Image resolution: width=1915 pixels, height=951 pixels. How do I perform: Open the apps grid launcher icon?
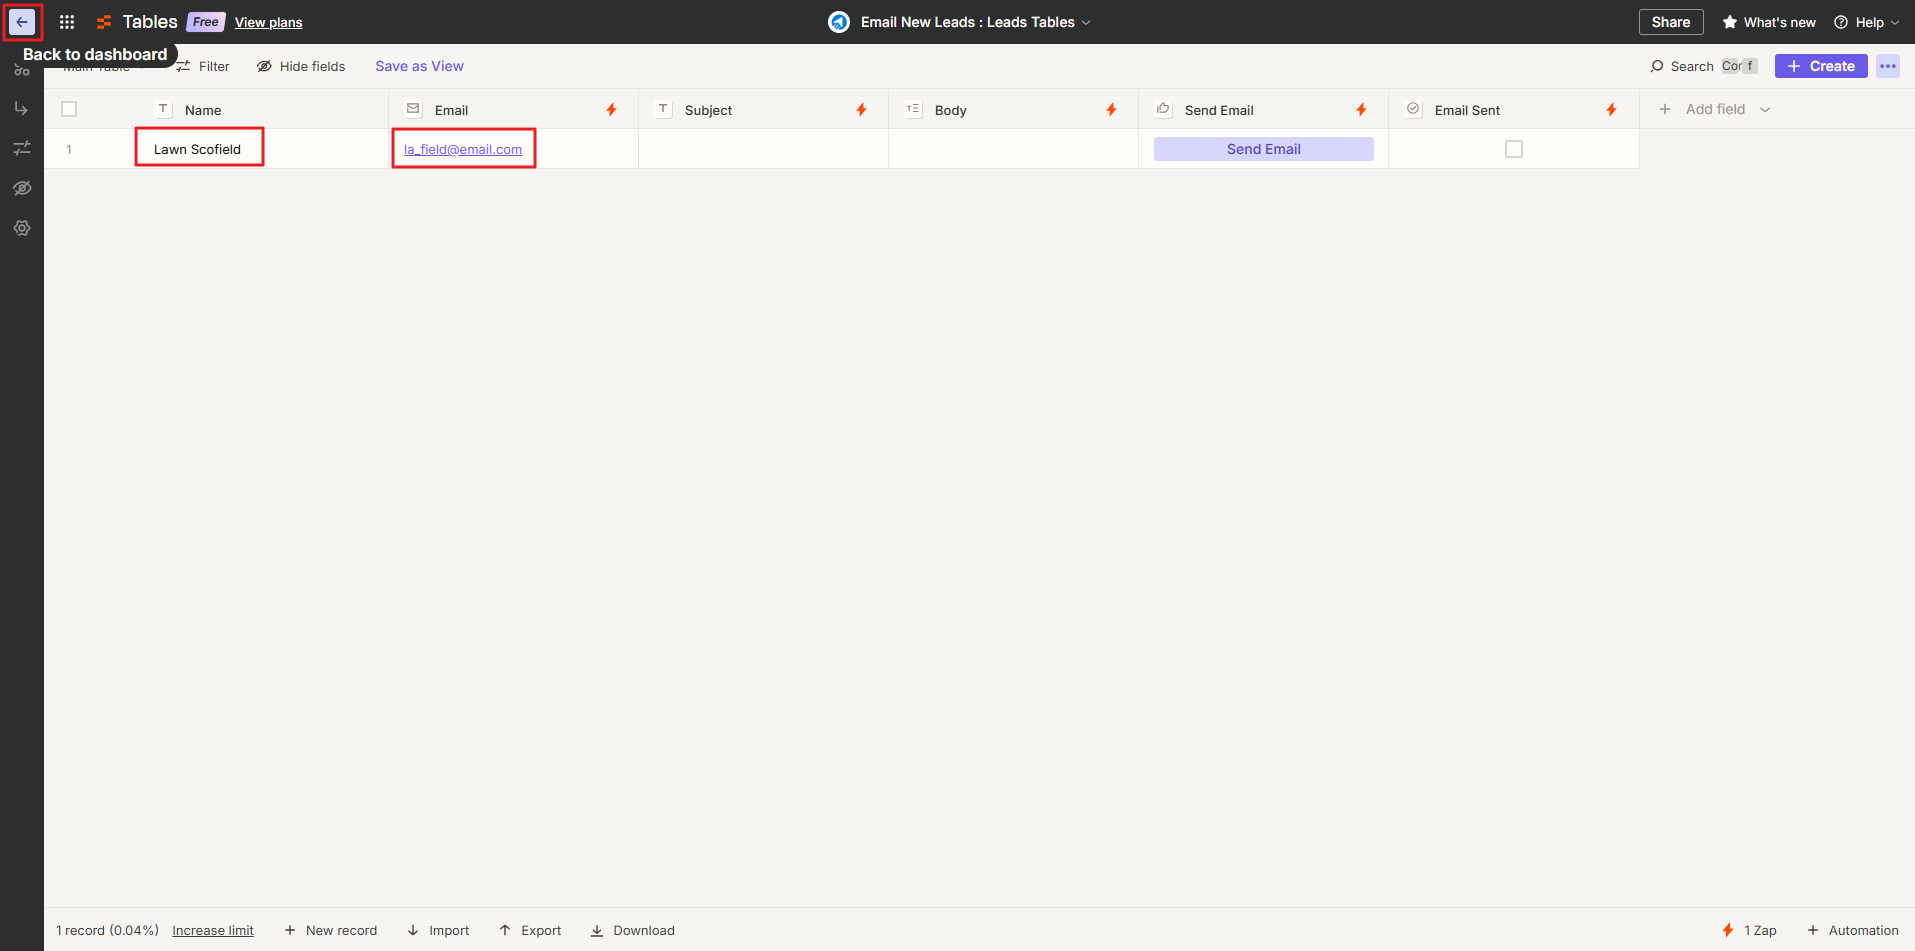[67, 22]
